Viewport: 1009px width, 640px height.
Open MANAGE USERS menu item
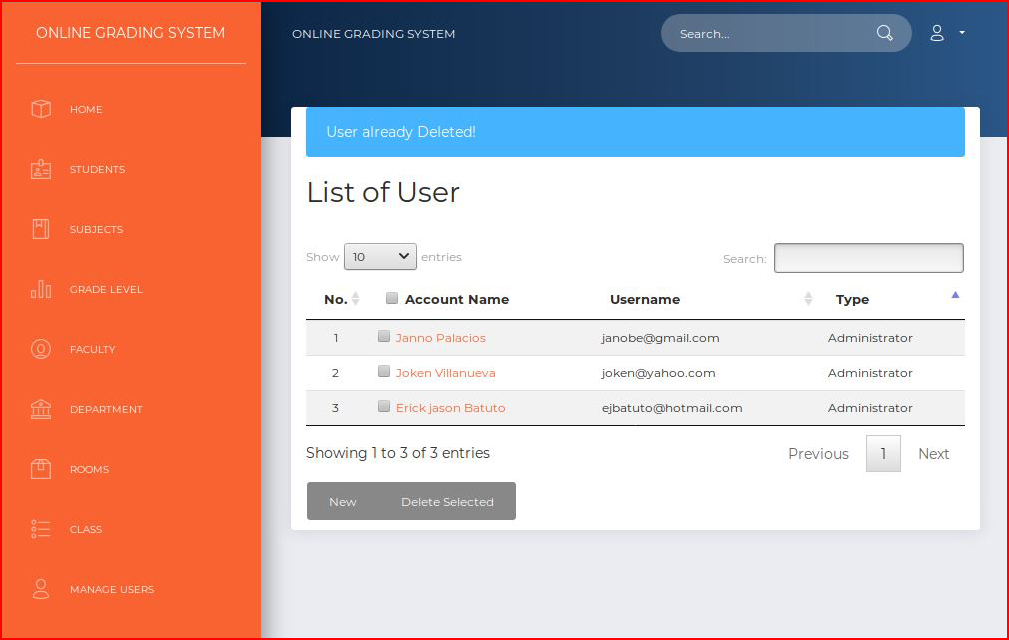pos(112,589)
